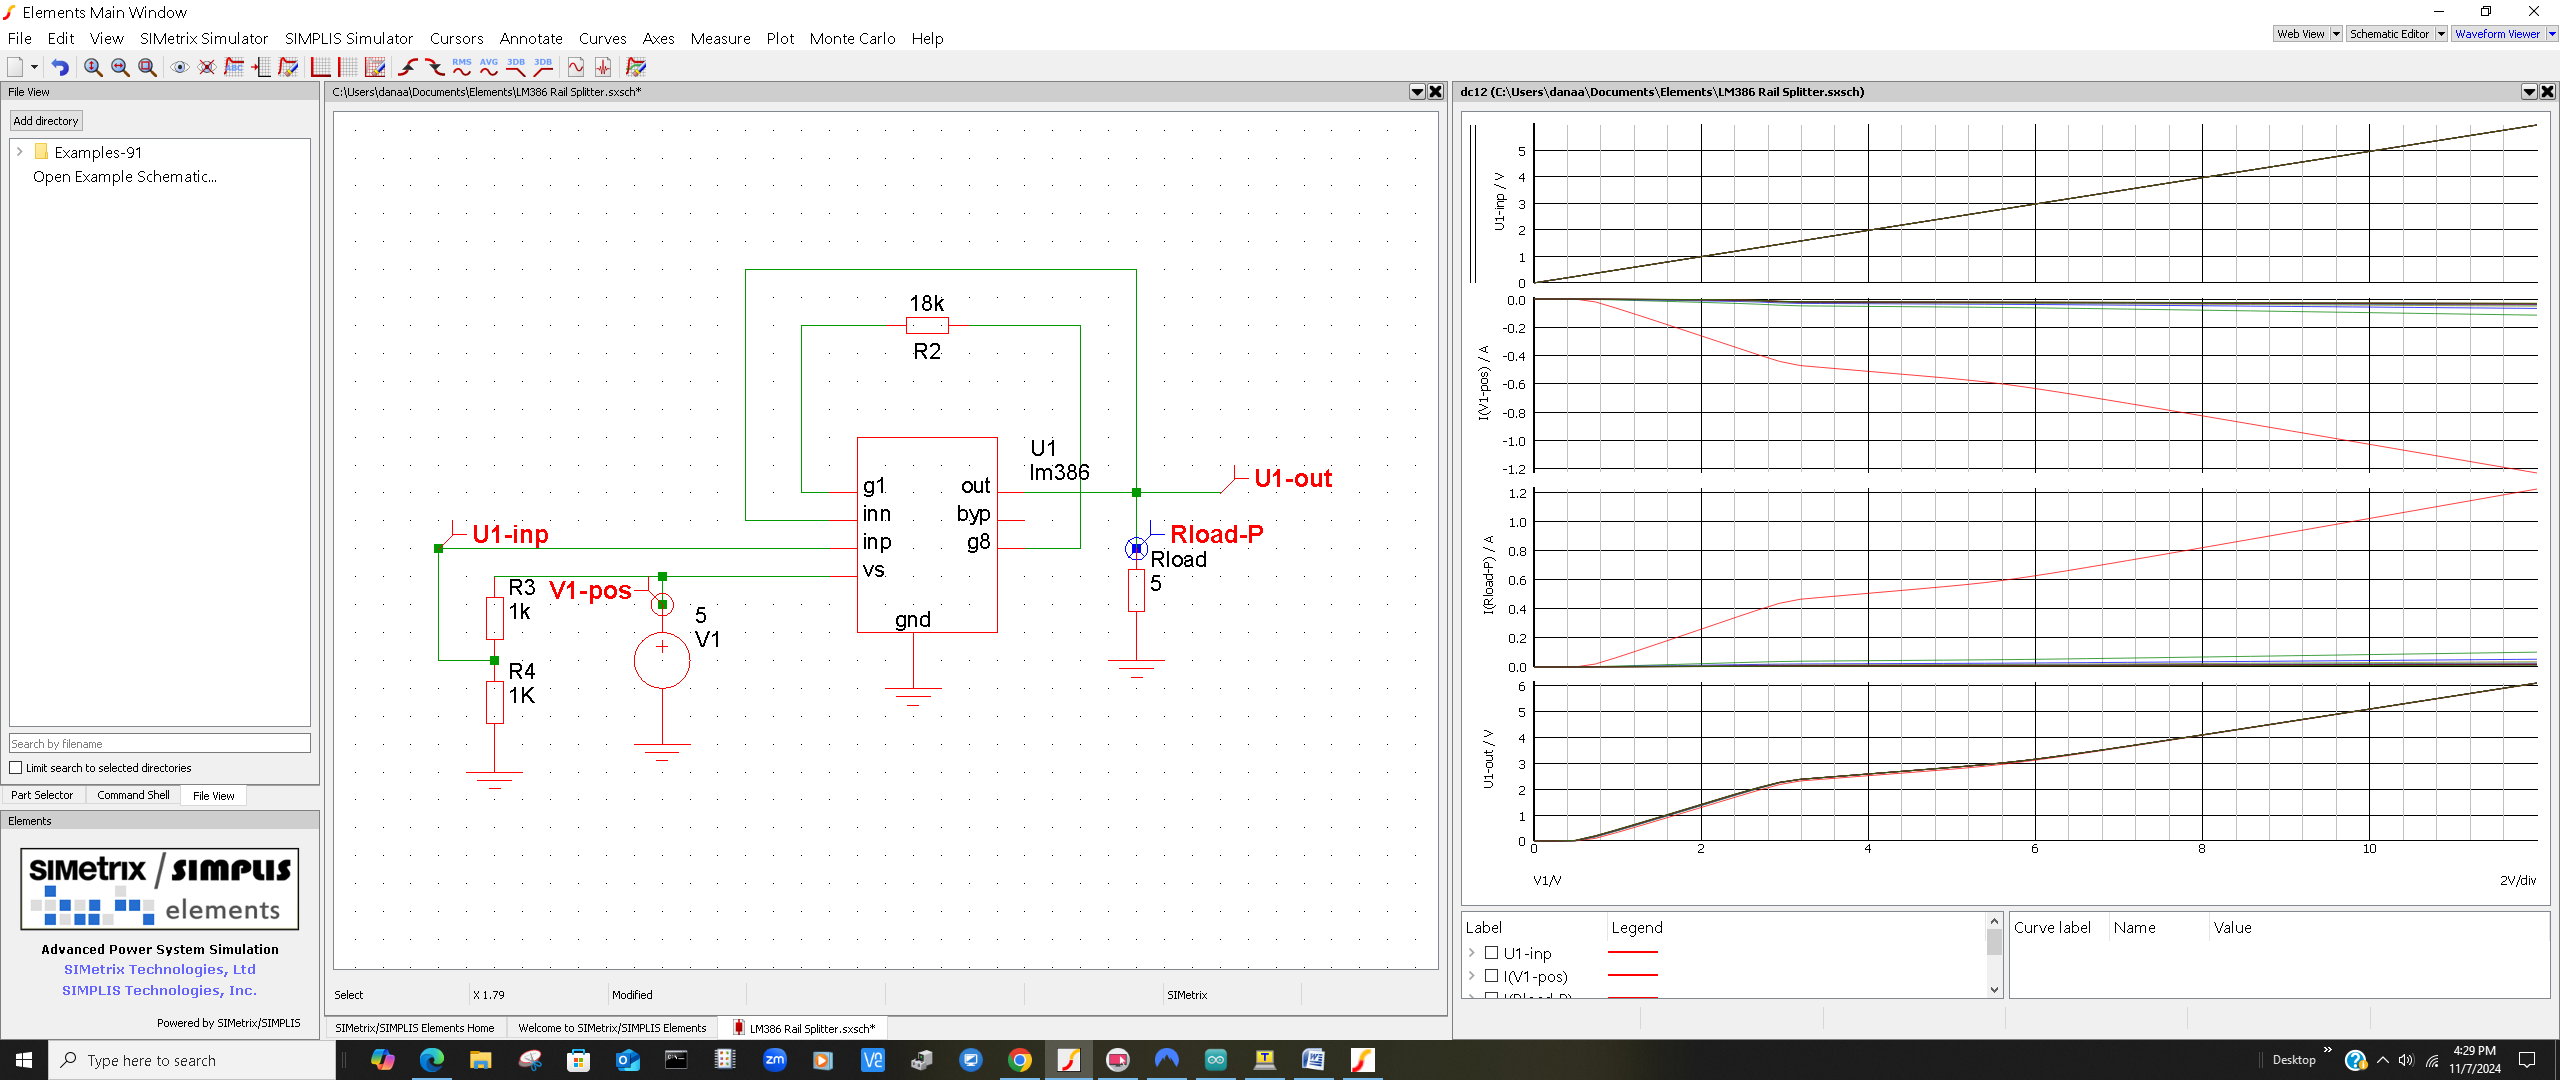This screenshot has height=1080, width=2560.
Task: Open the Schematic Editor dropdown arrow
Action: [x=2441, y=34]
